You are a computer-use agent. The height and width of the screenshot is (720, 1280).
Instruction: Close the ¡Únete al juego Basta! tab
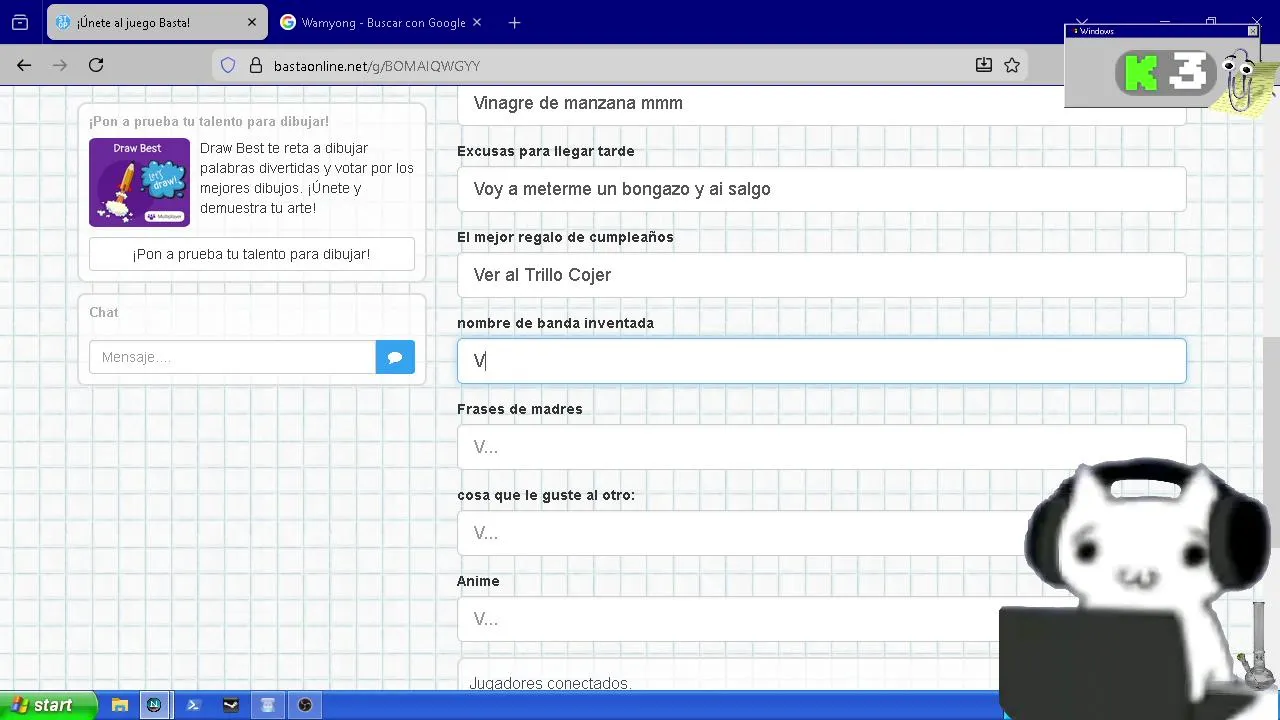251,22
